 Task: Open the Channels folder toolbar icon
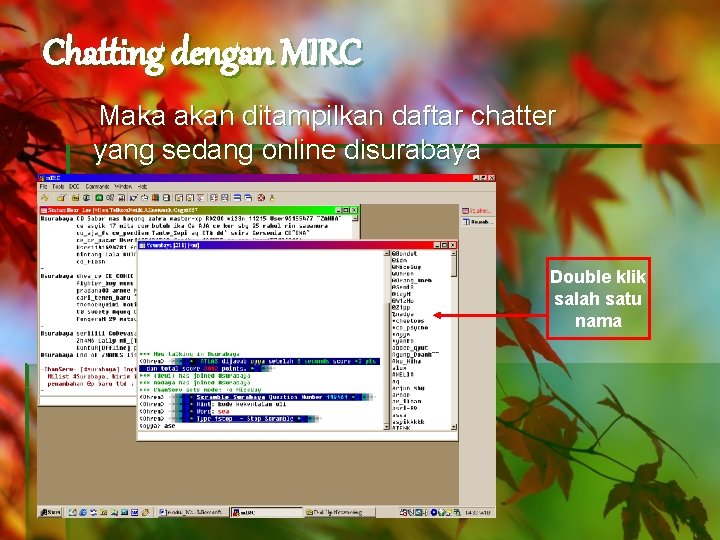[x=75, y=198]
